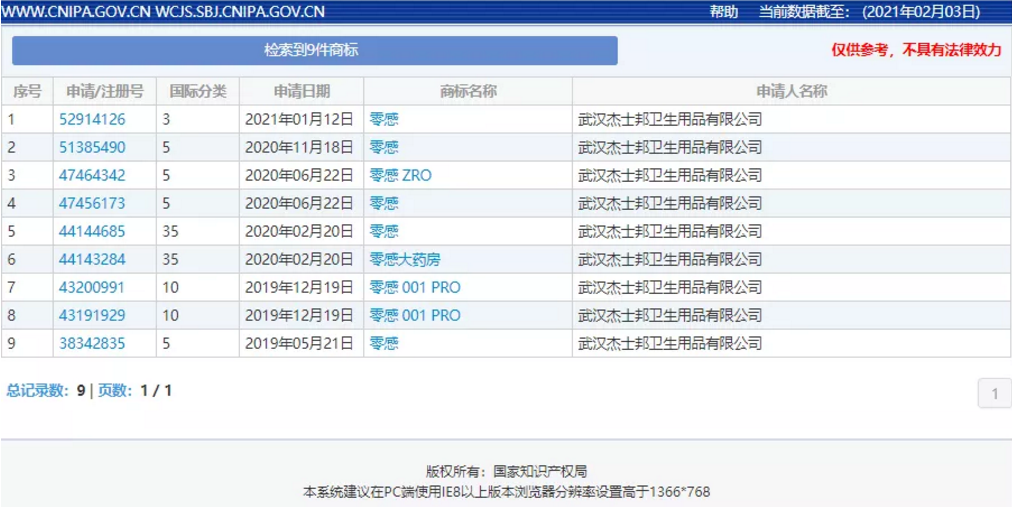Open the 零感 ZRO trademark name
1012x507 pixels.
coord(400,175)
